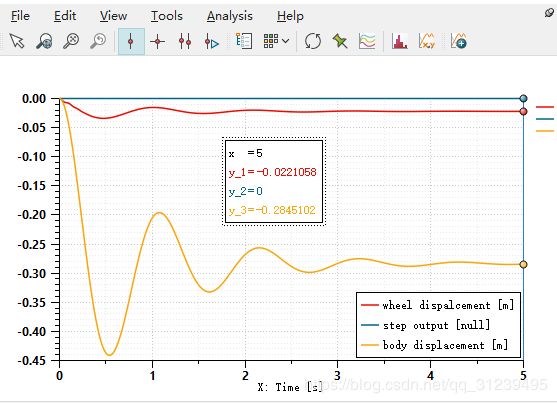557x403 pixels.
Task: Click the X: Time [s] axis label
Action: tap(290, 387)
